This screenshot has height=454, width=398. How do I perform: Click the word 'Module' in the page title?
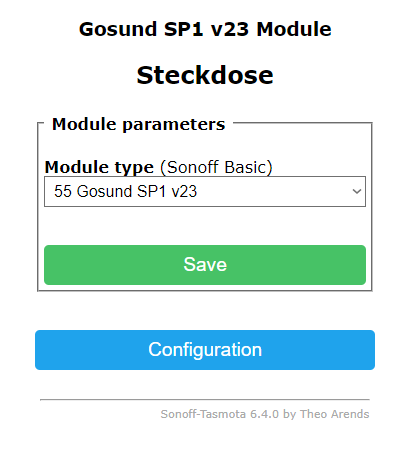click(x=294, y=29)
